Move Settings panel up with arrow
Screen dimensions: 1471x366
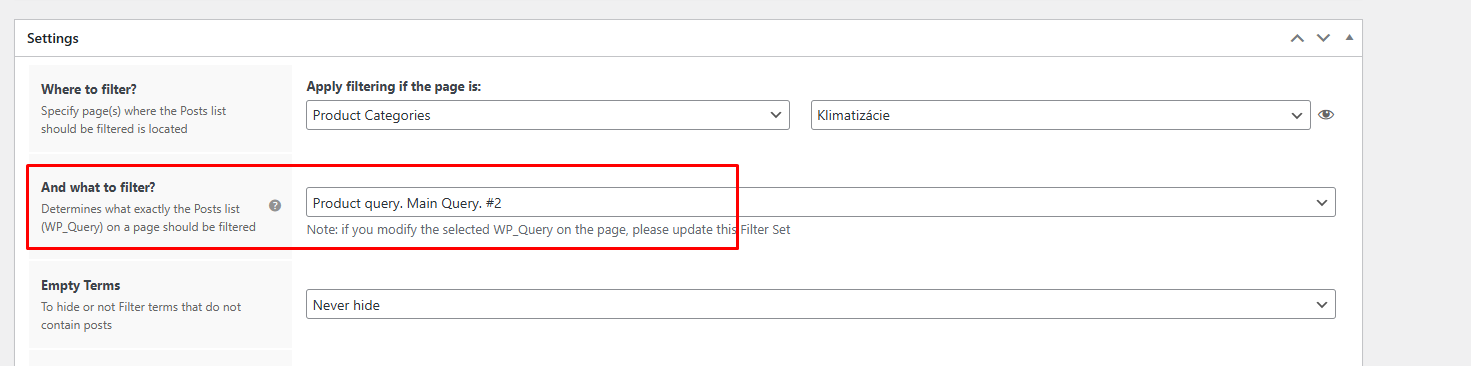tap(1297, 38)
